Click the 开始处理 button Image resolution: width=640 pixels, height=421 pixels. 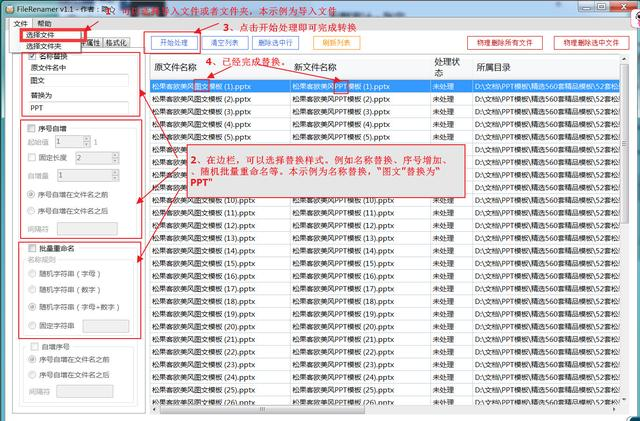174,43
